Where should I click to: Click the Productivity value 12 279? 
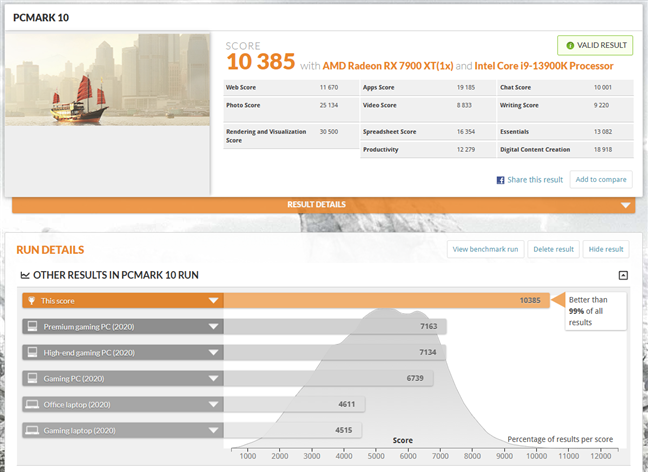tap(466, 150)
